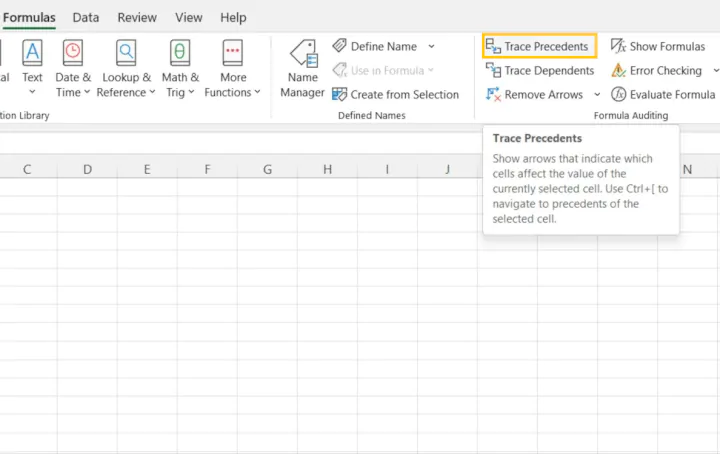Open More Functions book icon
The height and width of the screenshot is (454, 720).
232,52
